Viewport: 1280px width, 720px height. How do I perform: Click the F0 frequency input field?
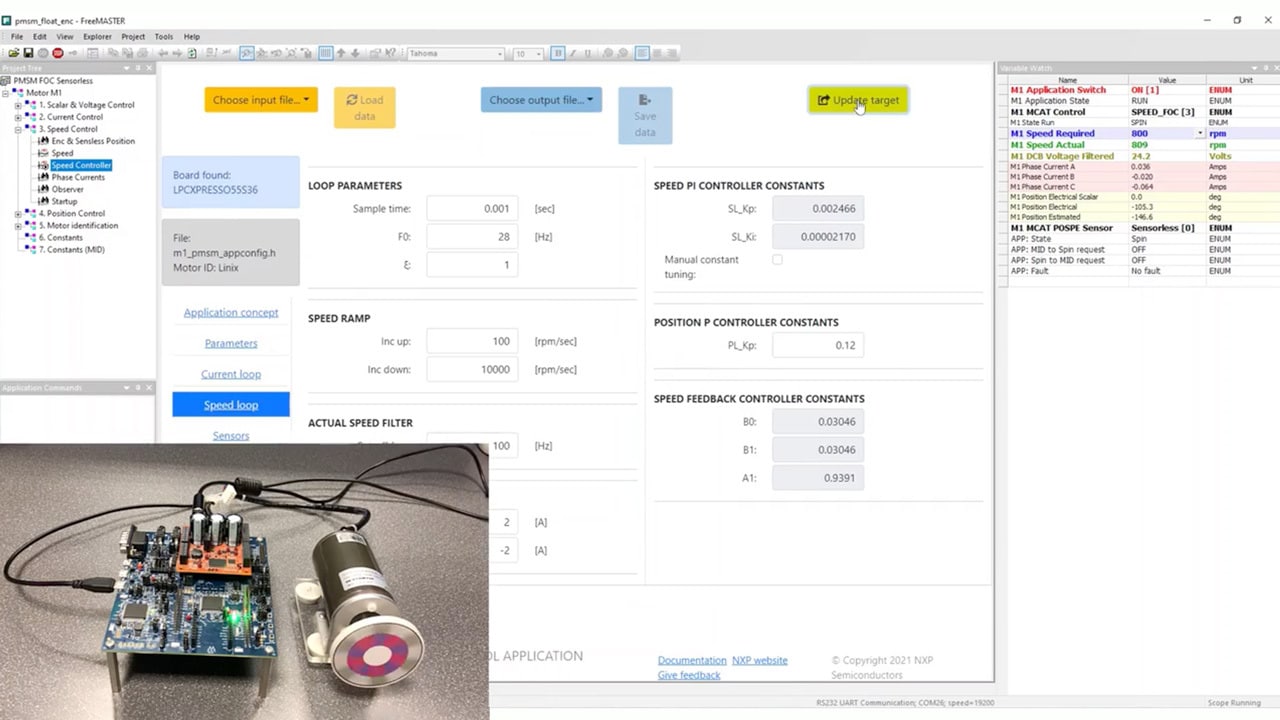(x=472, y=237)
